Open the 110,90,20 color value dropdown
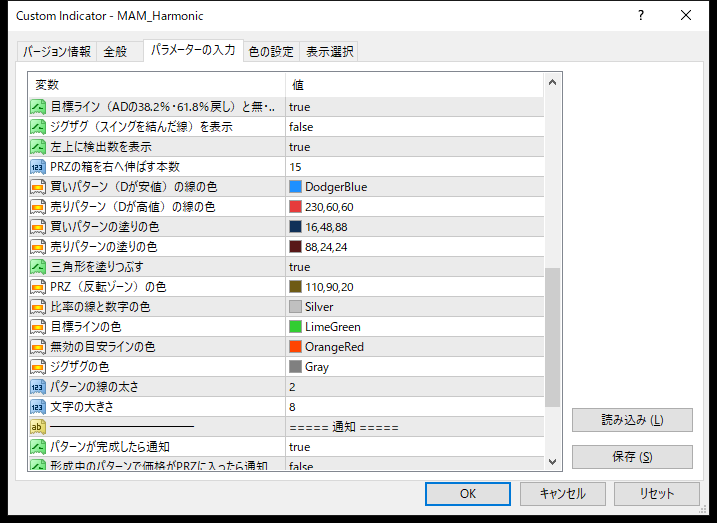Viewport: 717px width, 523px height. pos(414,287)
